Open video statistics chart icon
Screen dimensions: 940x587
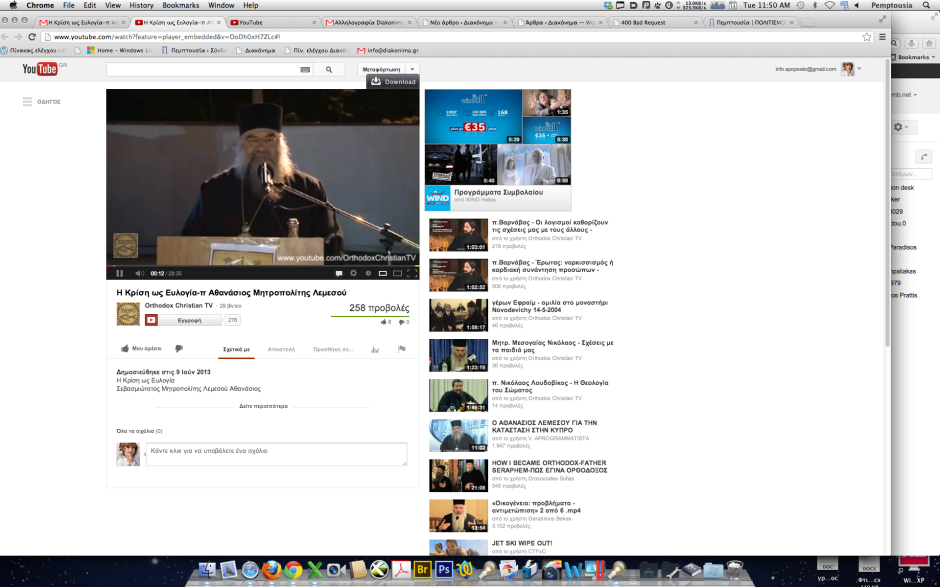tap(375, 349)
